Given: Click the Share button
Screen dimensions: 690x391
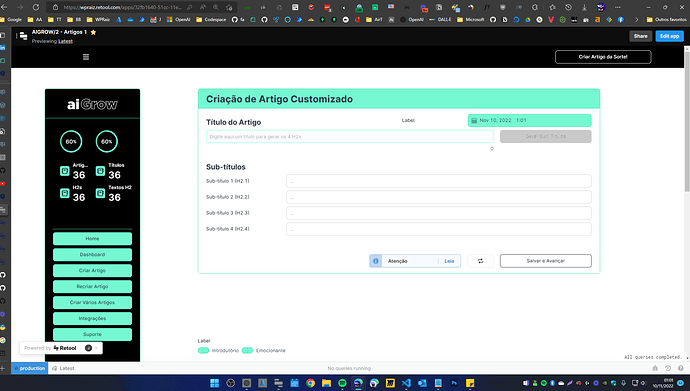Looking at the screenshot, I should click(640, 36).
